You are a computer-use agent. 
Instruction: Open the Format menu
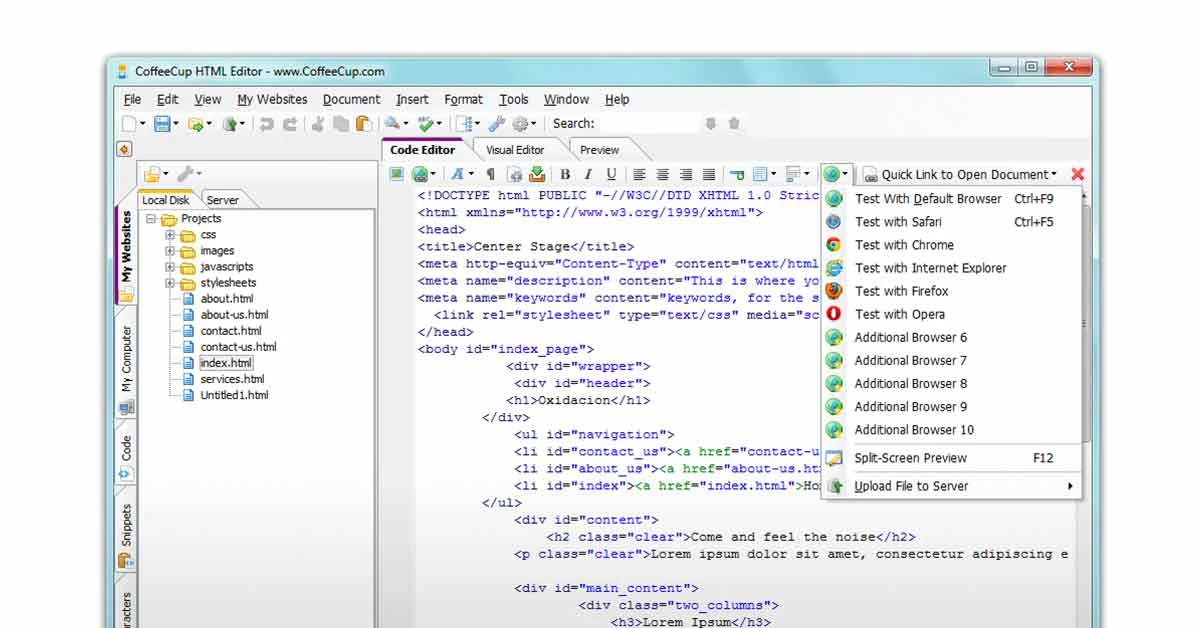tap(463, 99)
